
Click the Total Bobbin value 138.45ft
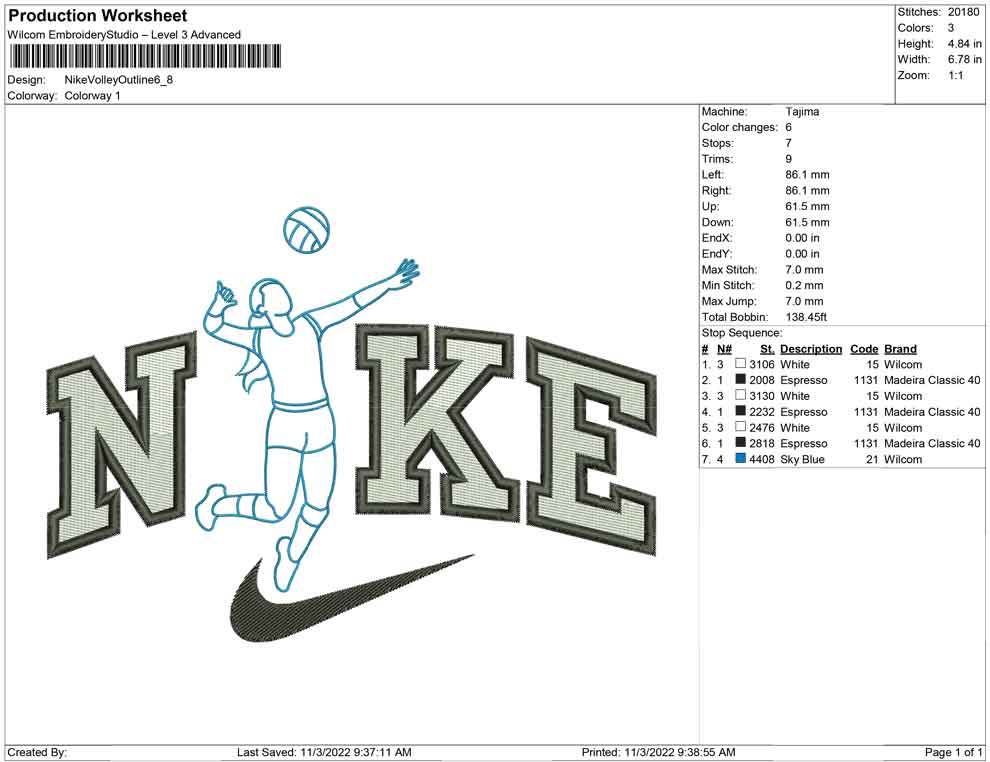coord(806,317)
